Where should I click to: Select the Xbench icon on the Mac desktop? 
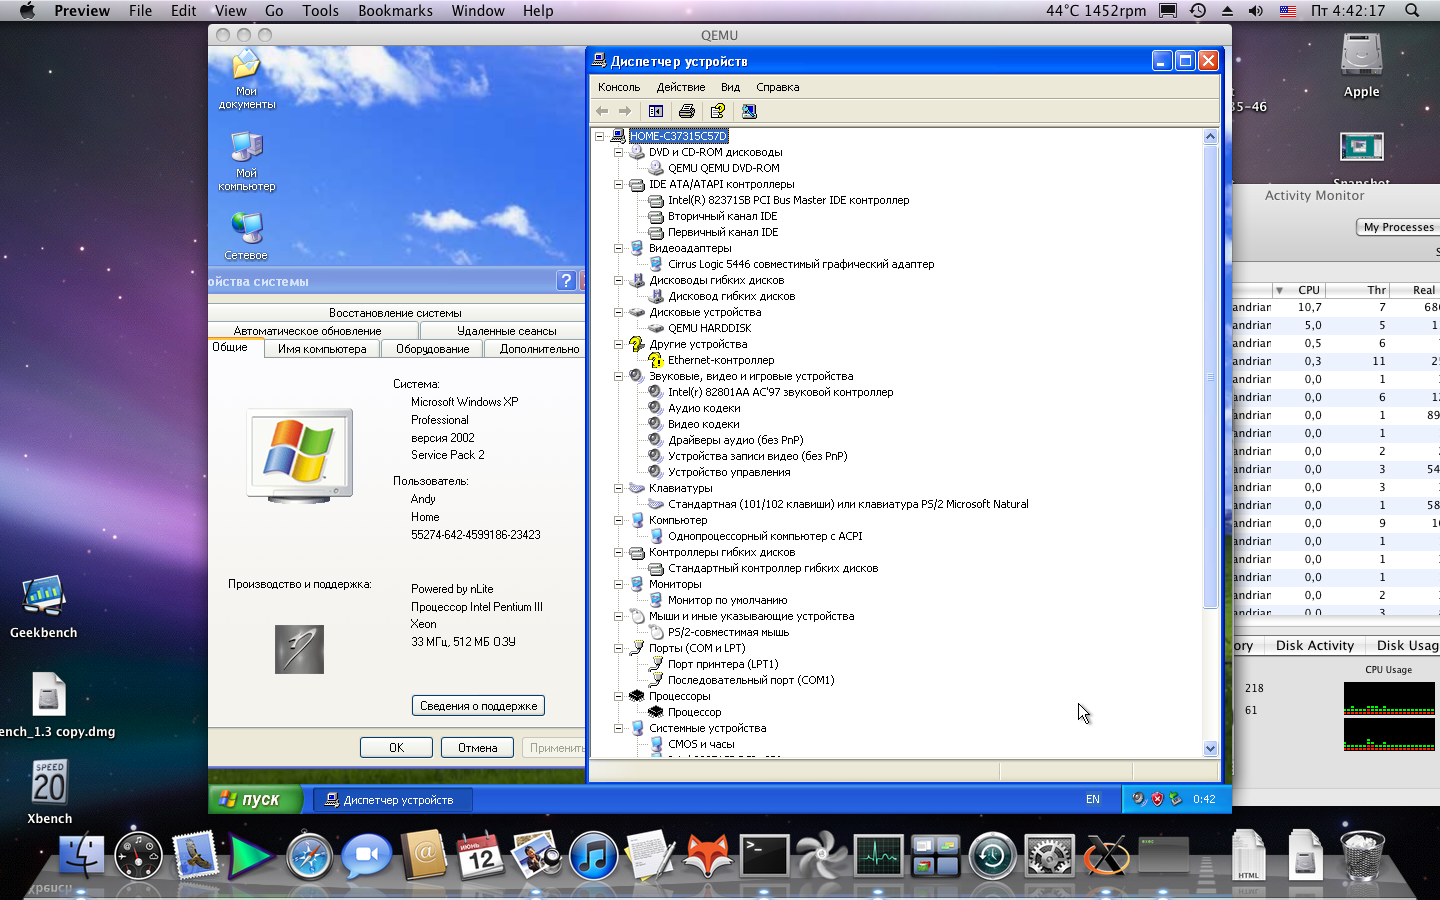(x=49, y=792)
